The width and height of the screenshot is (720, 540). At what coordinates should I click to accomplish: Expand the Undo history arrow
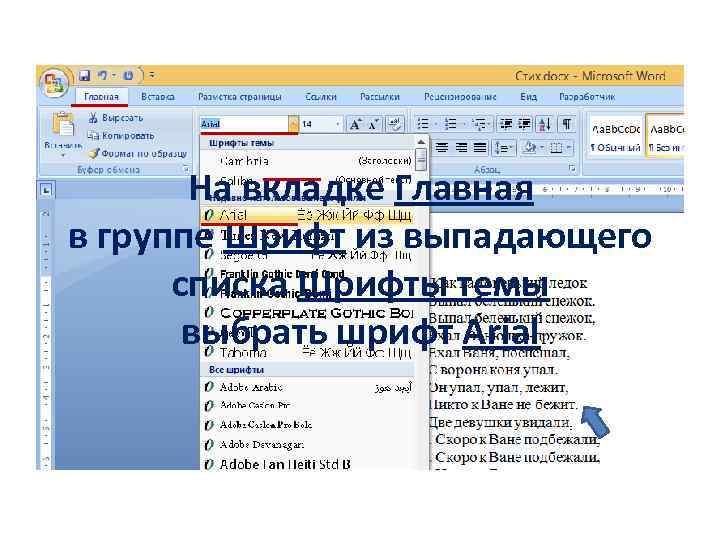(x=113, y=75)
